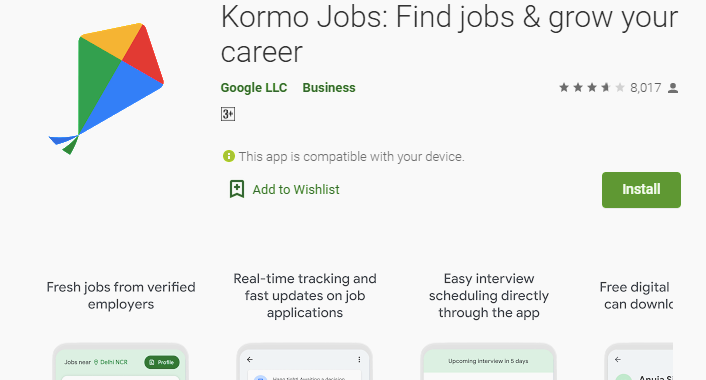The image size is (706, 380).
Task: Open the Business category link
Action: tap(329, 87)
